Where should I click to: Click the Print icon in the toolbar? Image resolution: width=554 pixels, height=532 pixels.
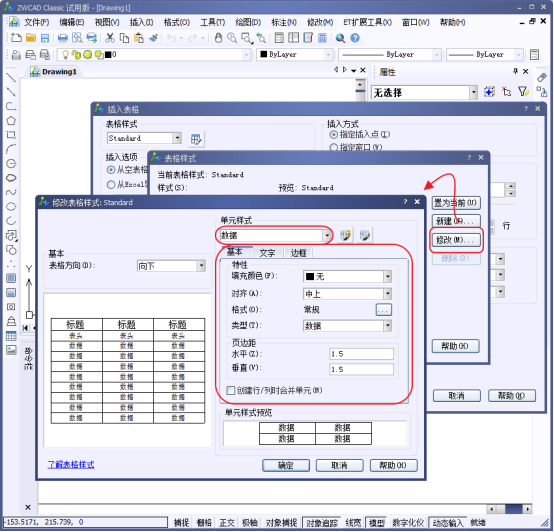click(x=63, y=38)
